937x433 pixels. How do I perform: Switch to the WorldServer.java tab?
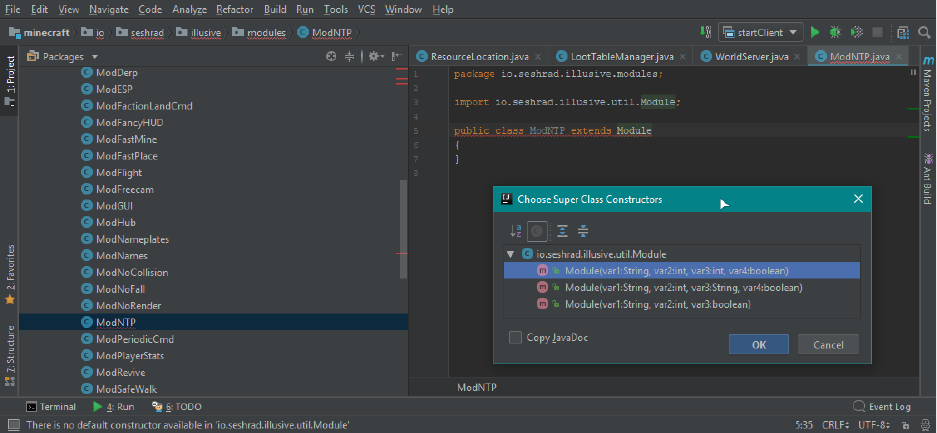coord(746,57)
